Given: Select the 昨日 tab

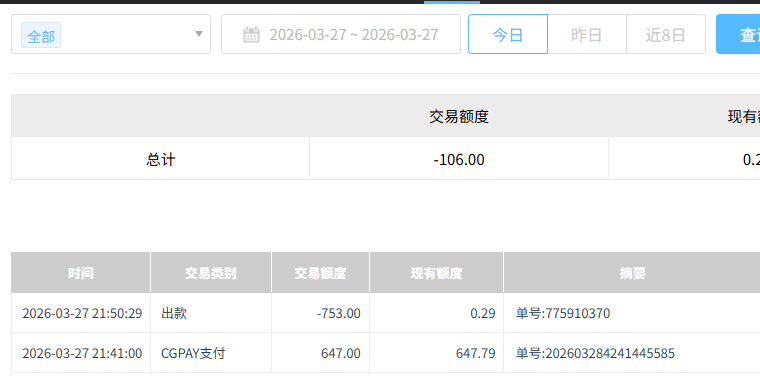Looking at the screenshot, I should 586,34.
